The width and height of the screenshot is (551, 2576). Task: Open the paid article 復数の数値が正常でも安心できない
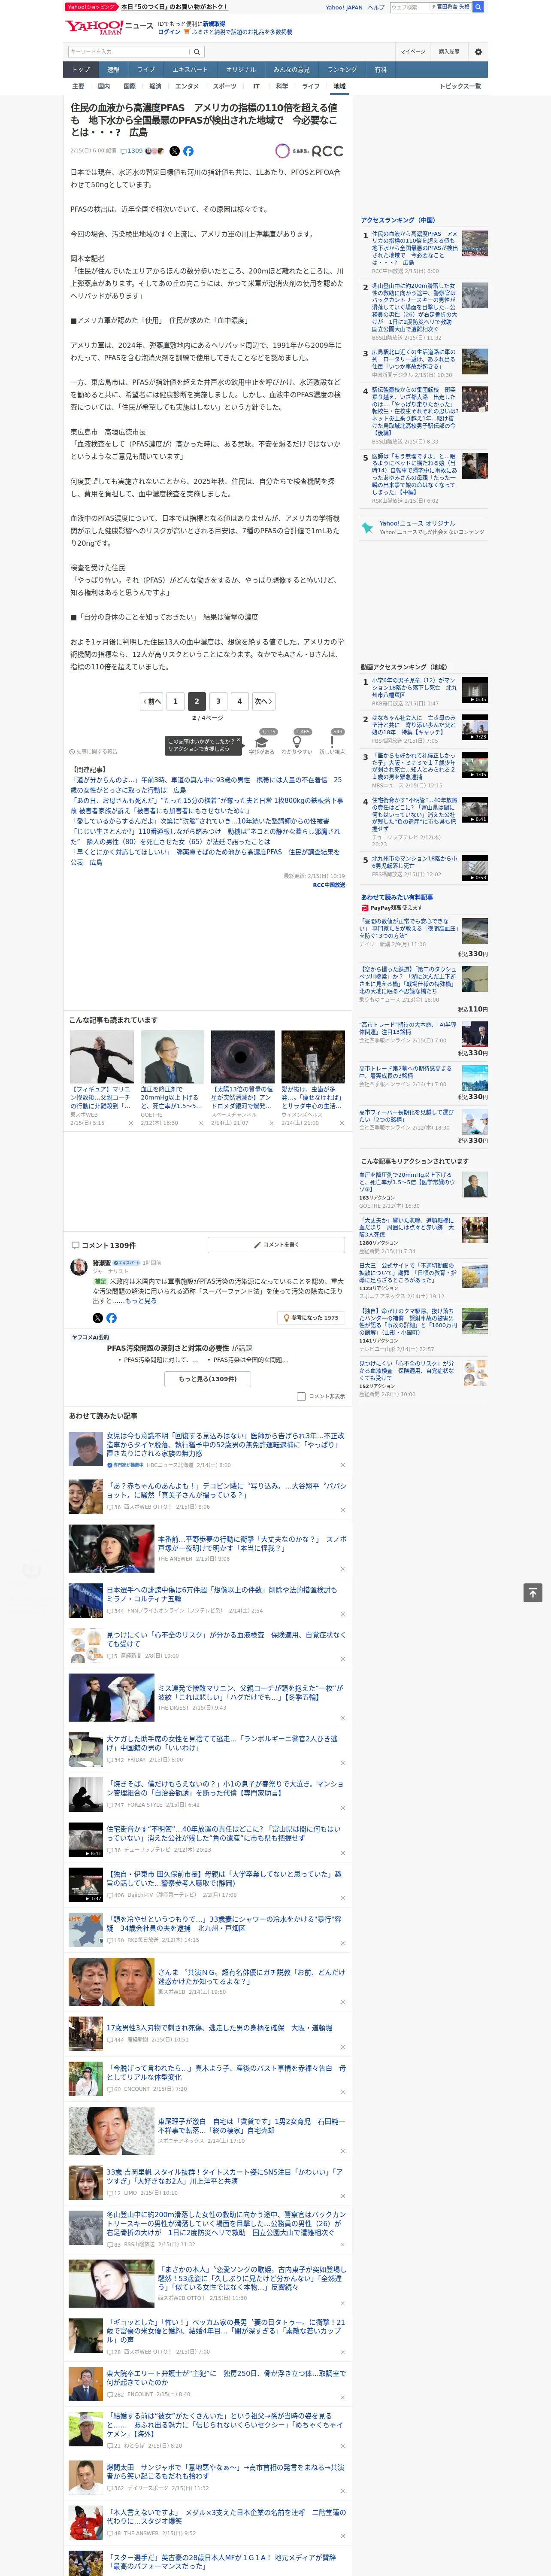pos(410,929)
